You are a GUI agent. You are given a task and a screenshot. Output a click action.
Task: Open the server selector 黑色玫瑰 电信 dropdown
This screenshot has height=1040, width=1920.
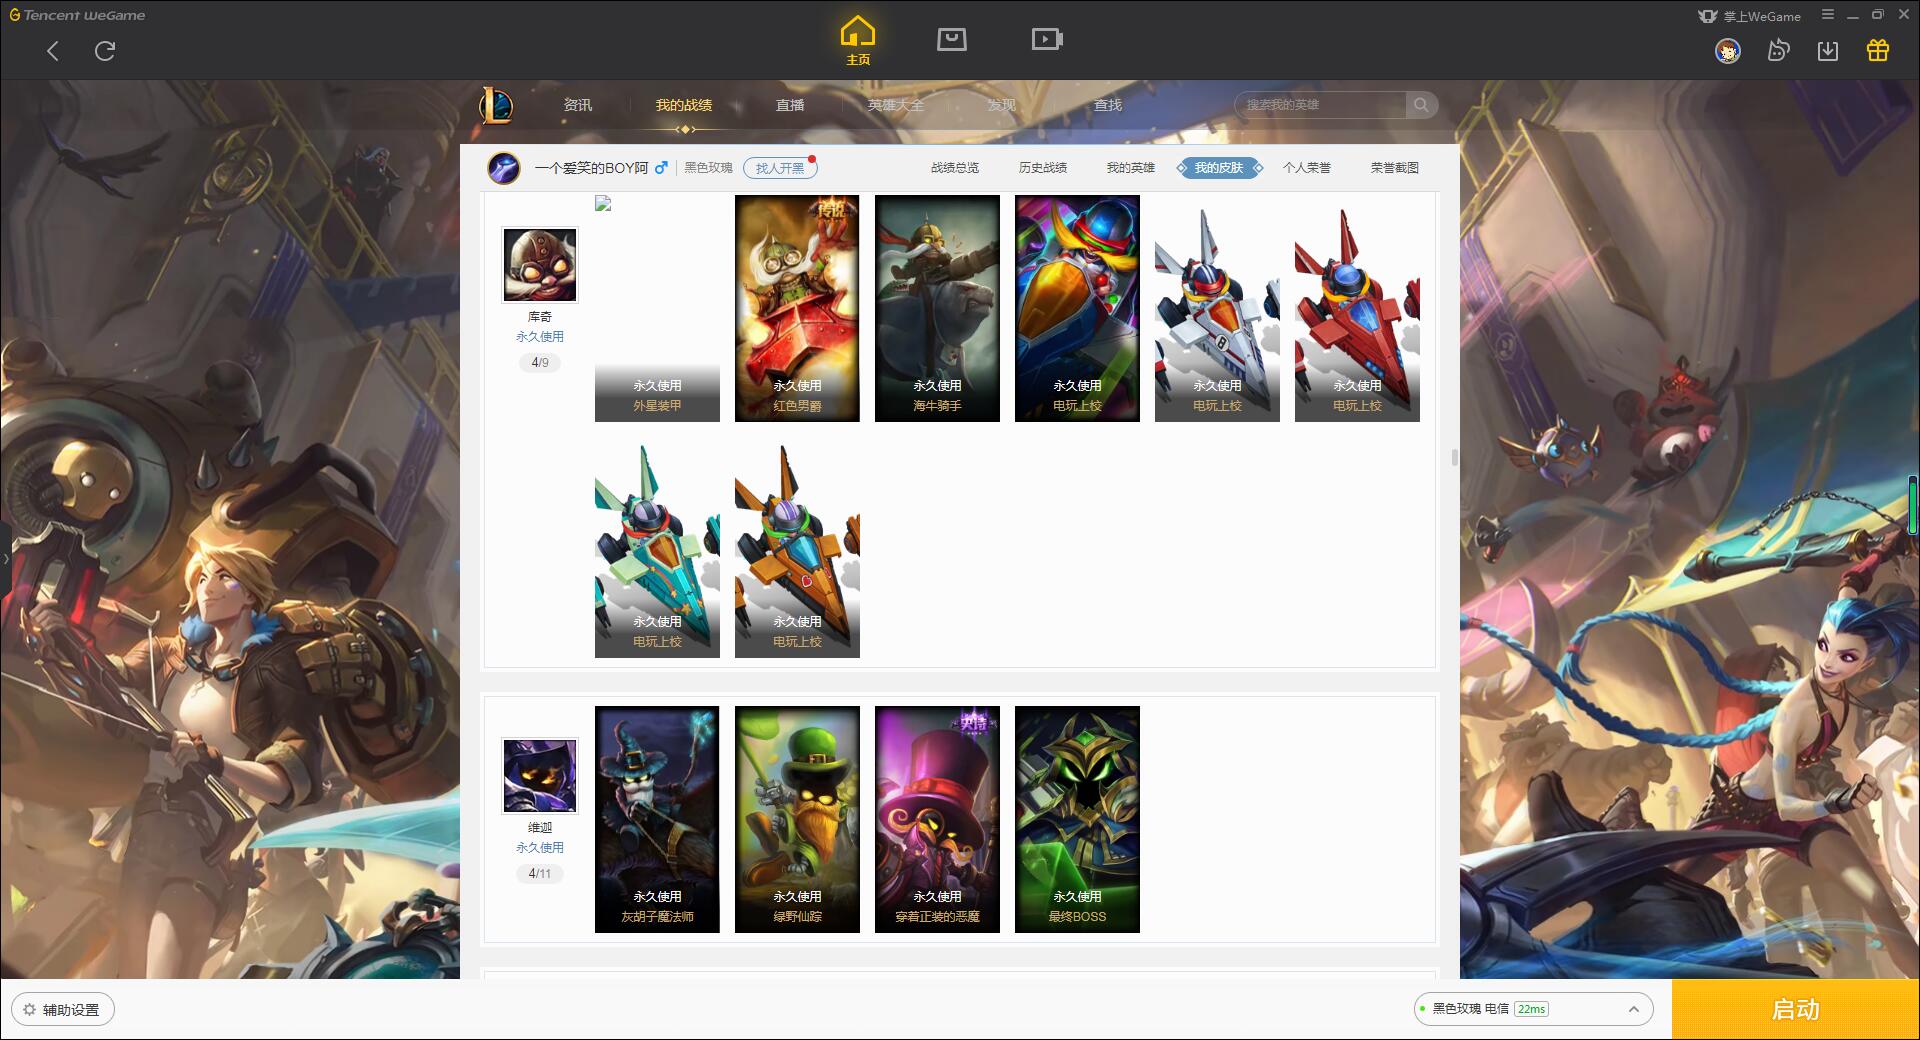[1532, 1009]
